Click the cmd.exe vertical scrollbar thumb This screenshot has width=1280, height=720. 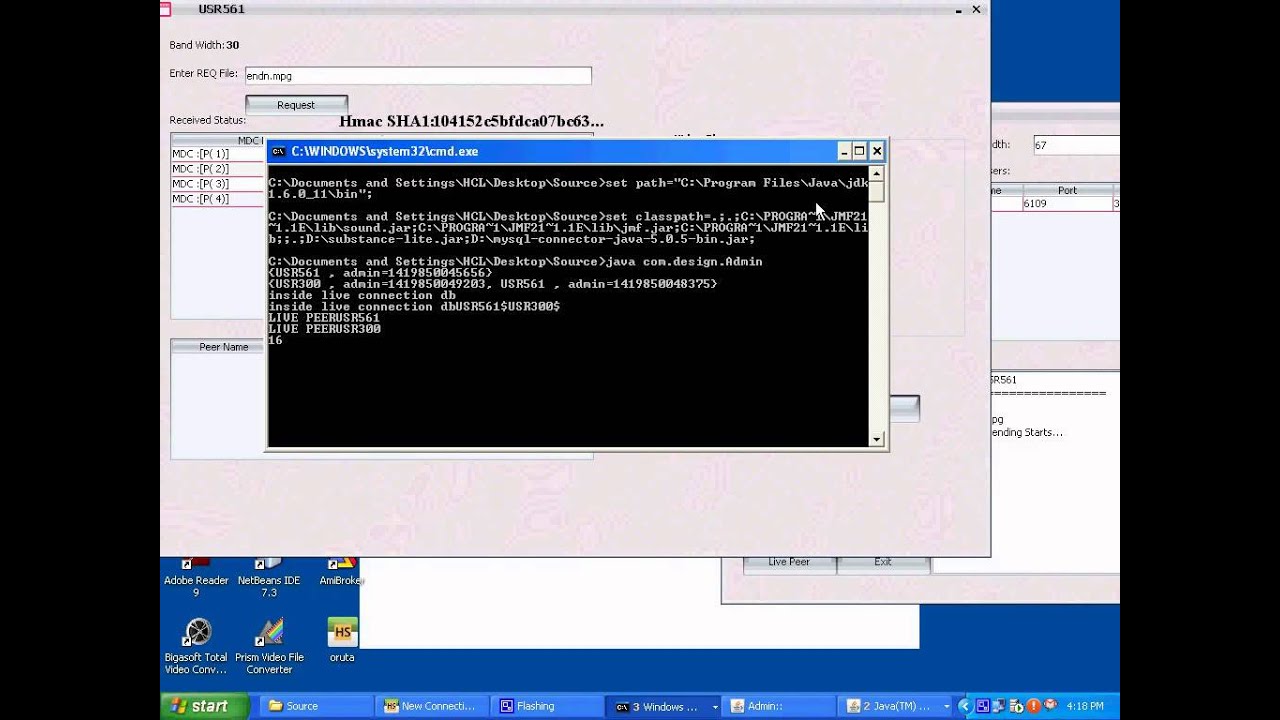coord(877,191)
